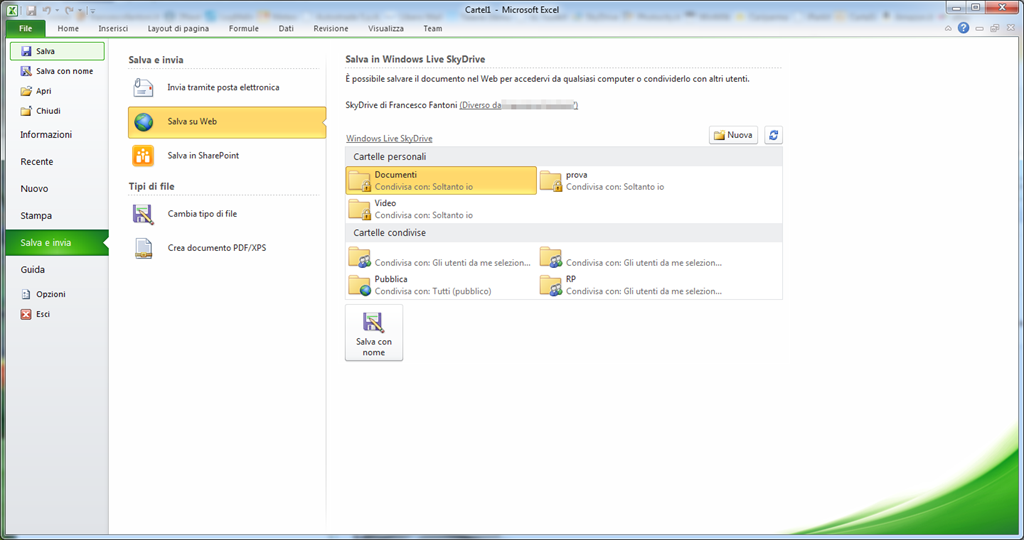Image resolution: width=1024 pixels, height=540 pixels.
Task: Open the Team ribbon tab
Action: [432, 29]
